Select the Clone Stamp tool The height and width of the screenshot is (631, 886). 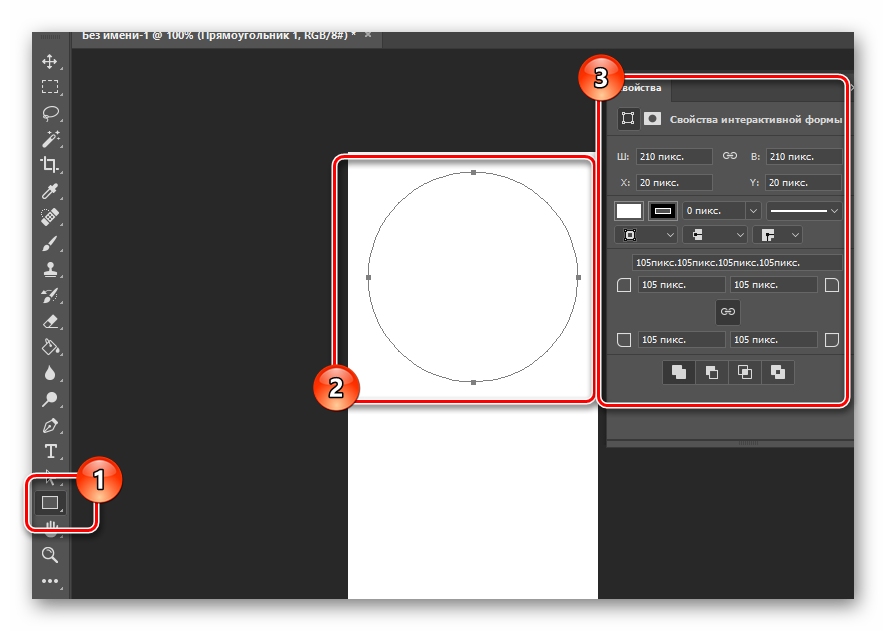click(x=49, y=269)
